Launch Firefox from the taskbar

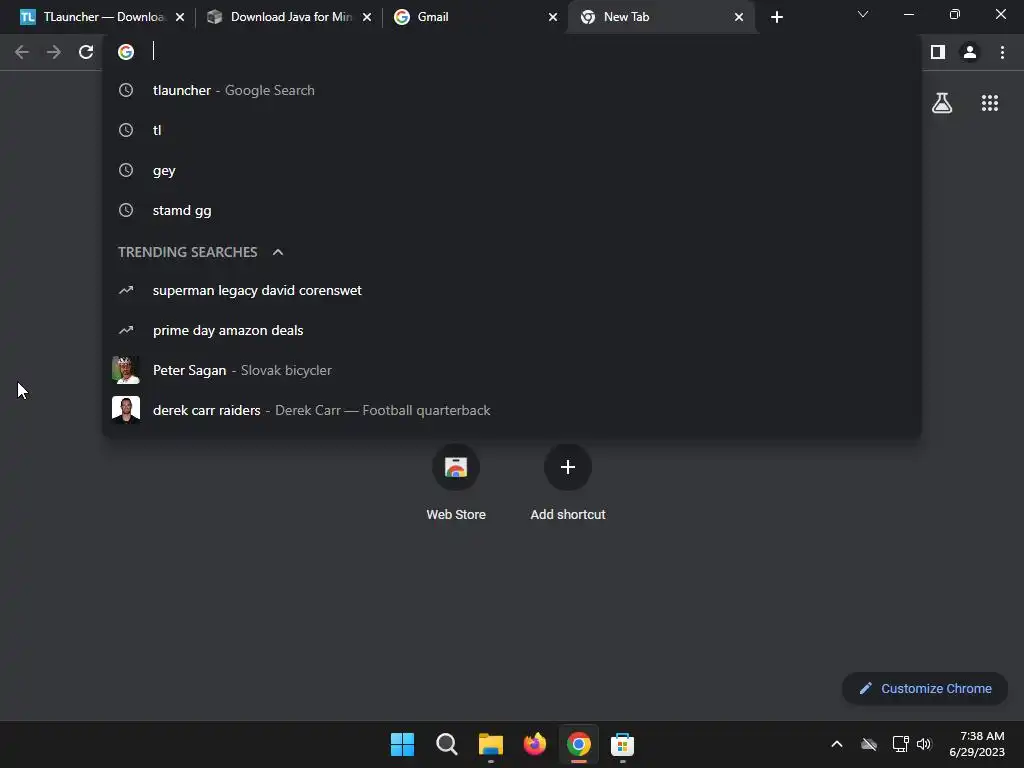(535, 744)
